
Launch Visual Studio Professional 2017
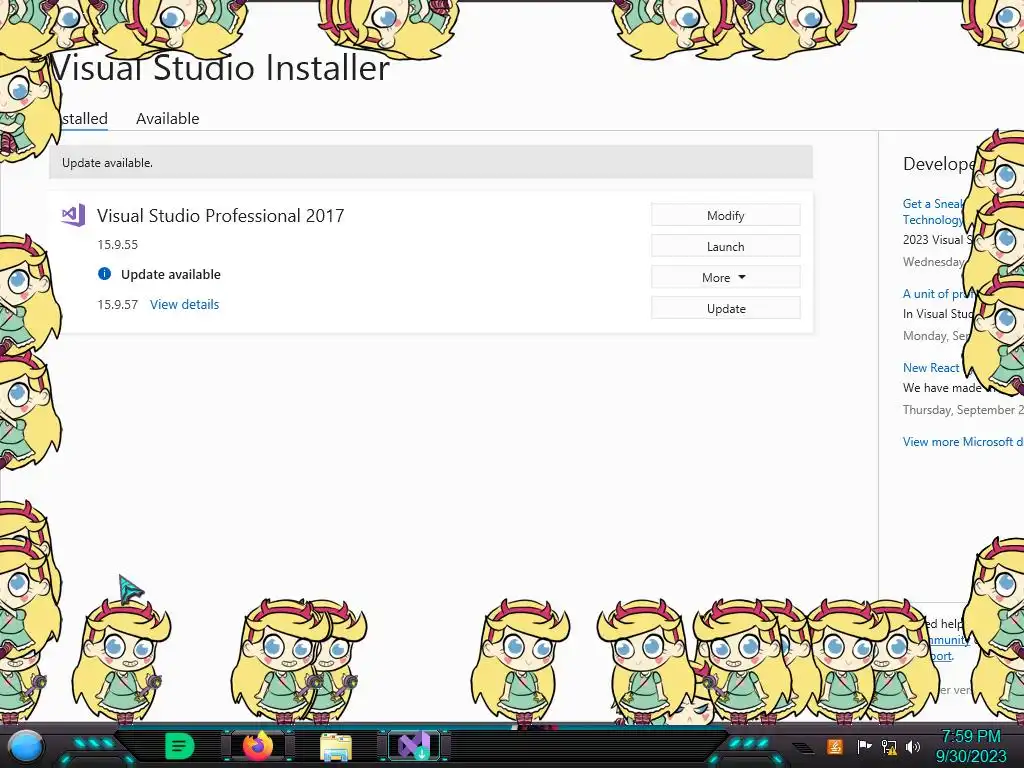coord(726,246)
